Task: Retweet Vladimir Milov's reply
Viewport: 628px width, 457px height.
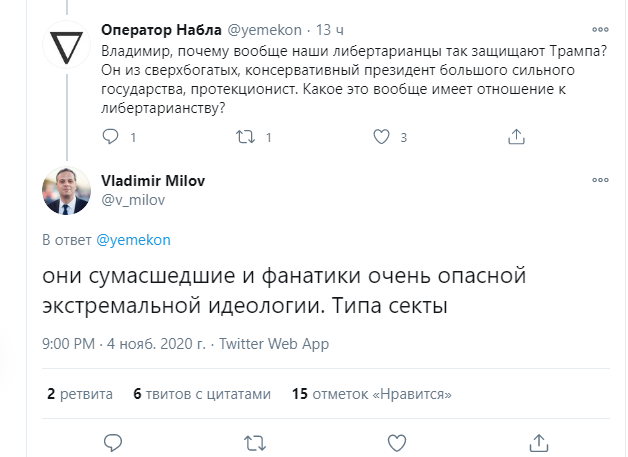Action: [255, 441]
